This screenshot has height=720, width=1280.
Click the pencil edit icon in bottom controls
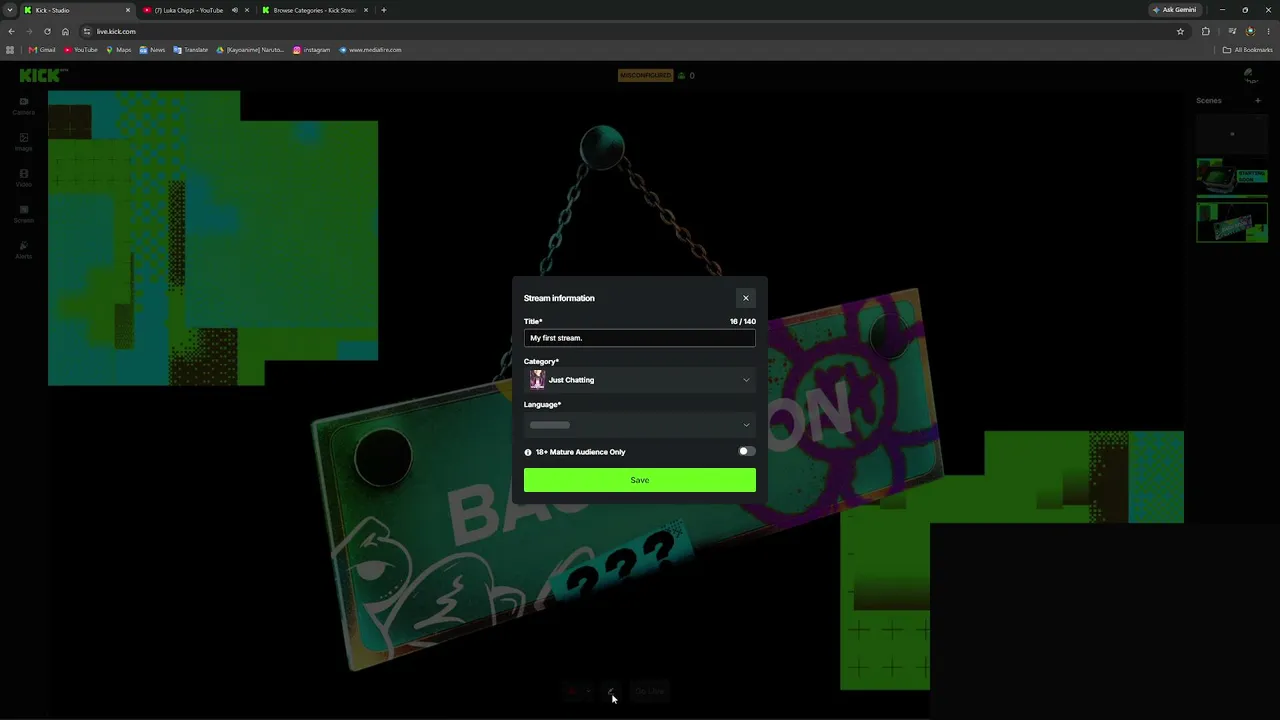(611, 691)
